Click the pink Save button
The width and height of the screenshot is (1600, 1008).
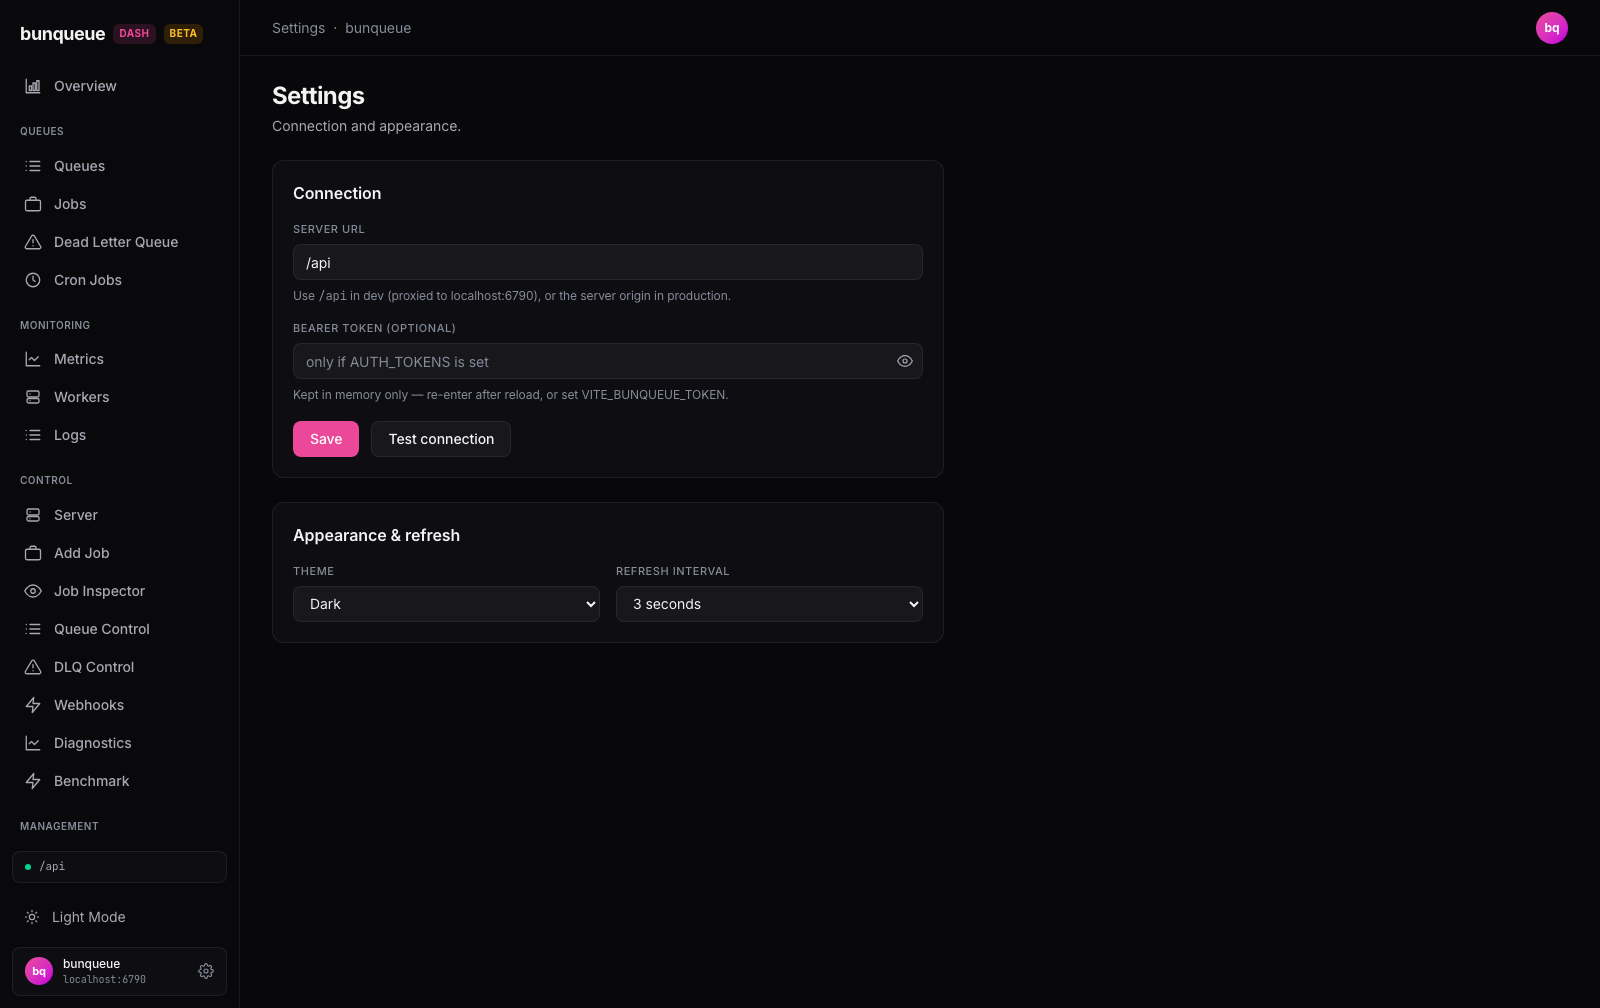click(326, 439)
